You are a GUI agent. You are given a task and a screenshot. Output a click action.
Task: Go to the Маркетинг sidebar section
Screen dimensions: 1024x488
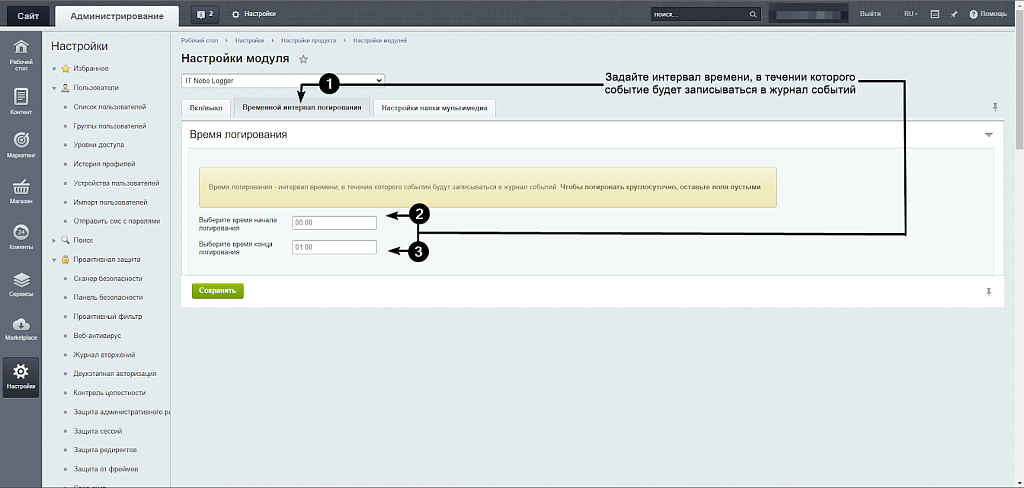click(21, 145)
